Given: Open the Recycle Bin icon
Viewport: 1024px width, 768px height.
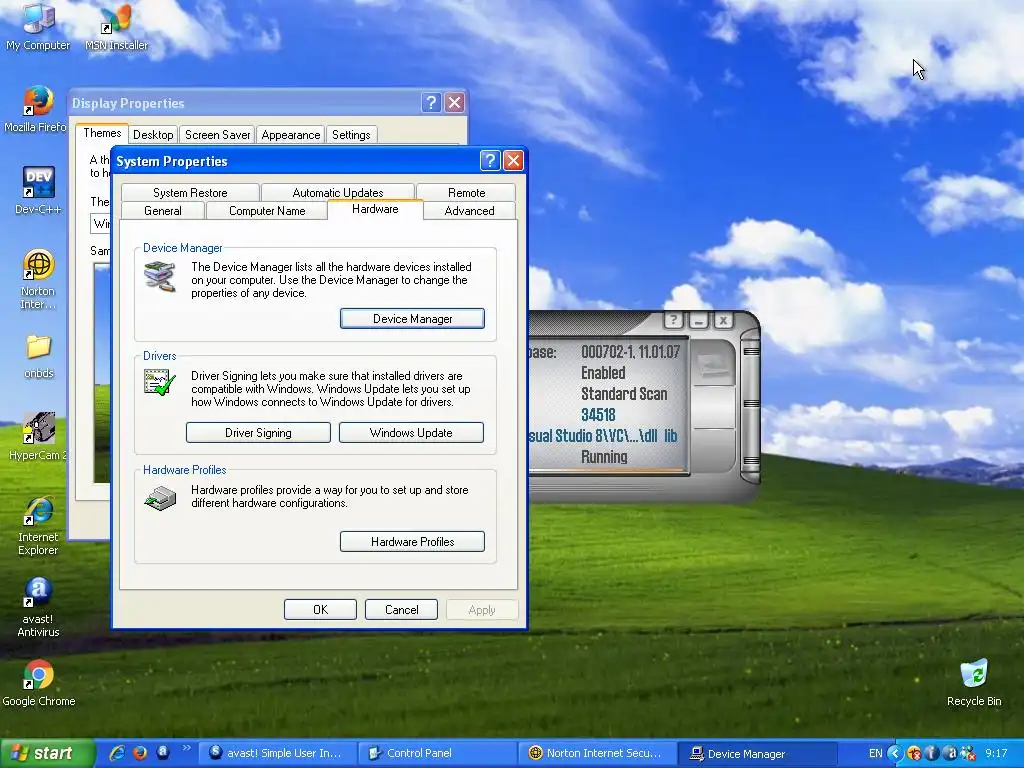Looking at the screenshot, I should pos(974,682).
